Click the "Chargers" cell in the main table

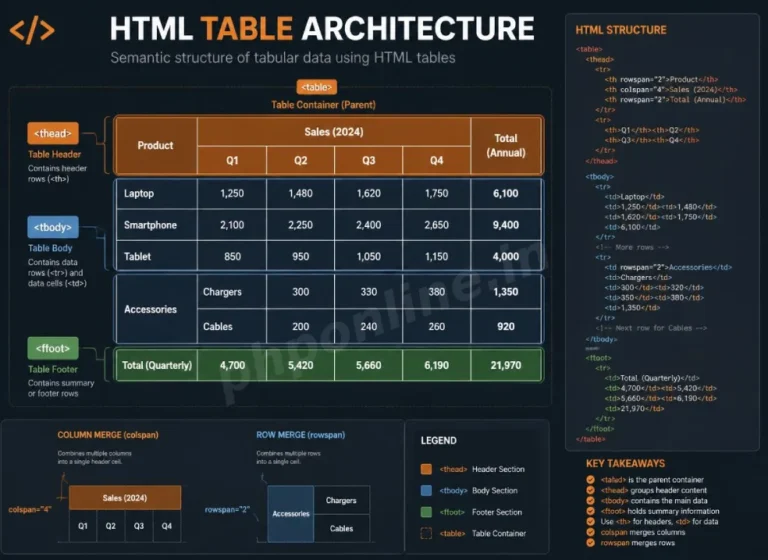tap(232, 292)
